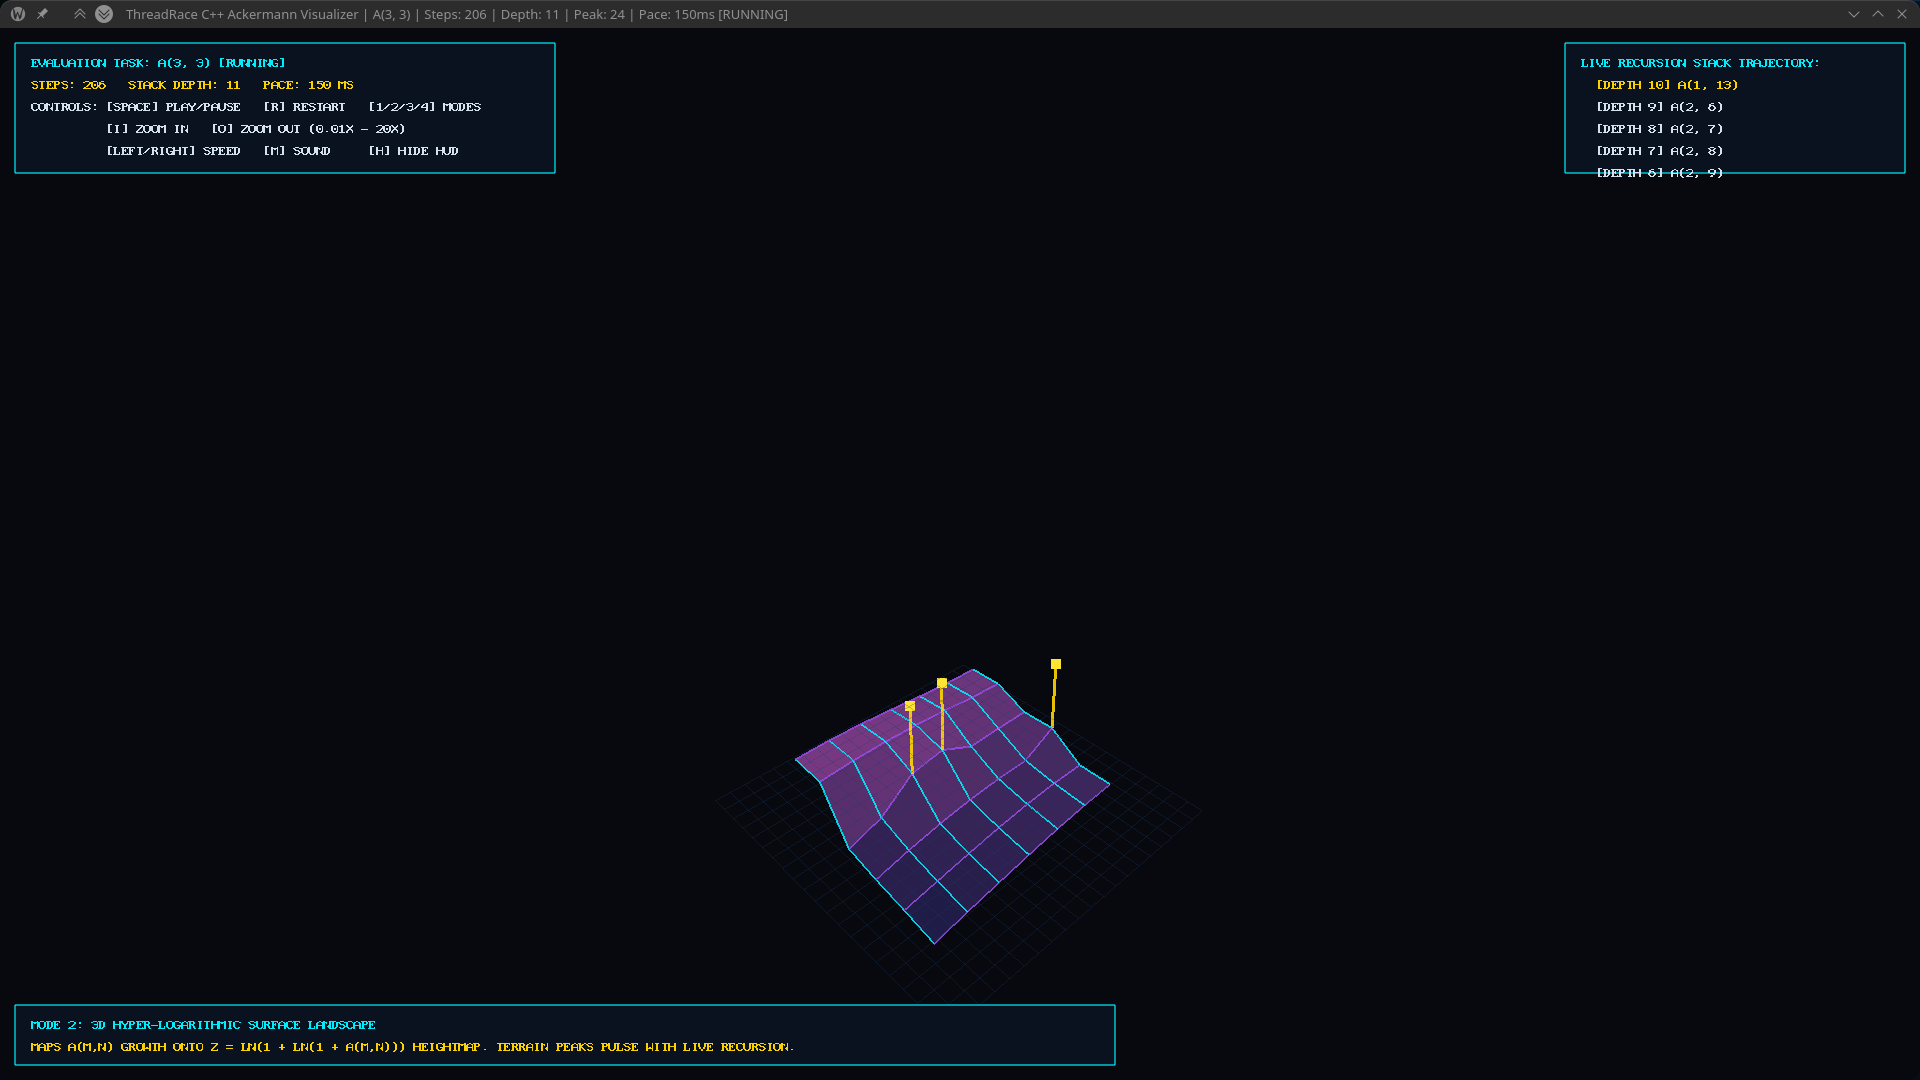Click the Live Recursion Stack Trajectory heading
1920x1080 pixels.
pyautogui.click(x=1700, y=63)
